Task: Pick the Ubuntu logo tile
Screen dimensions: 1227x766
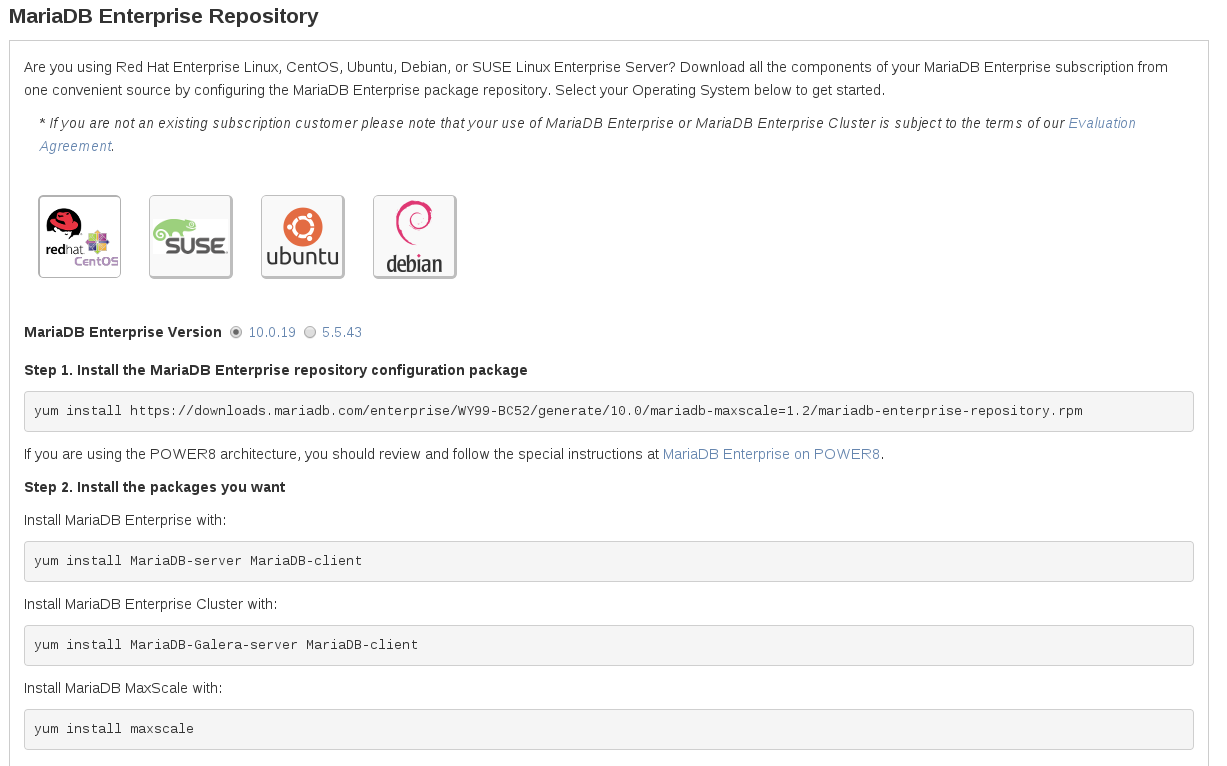Action: coord(303,237)
